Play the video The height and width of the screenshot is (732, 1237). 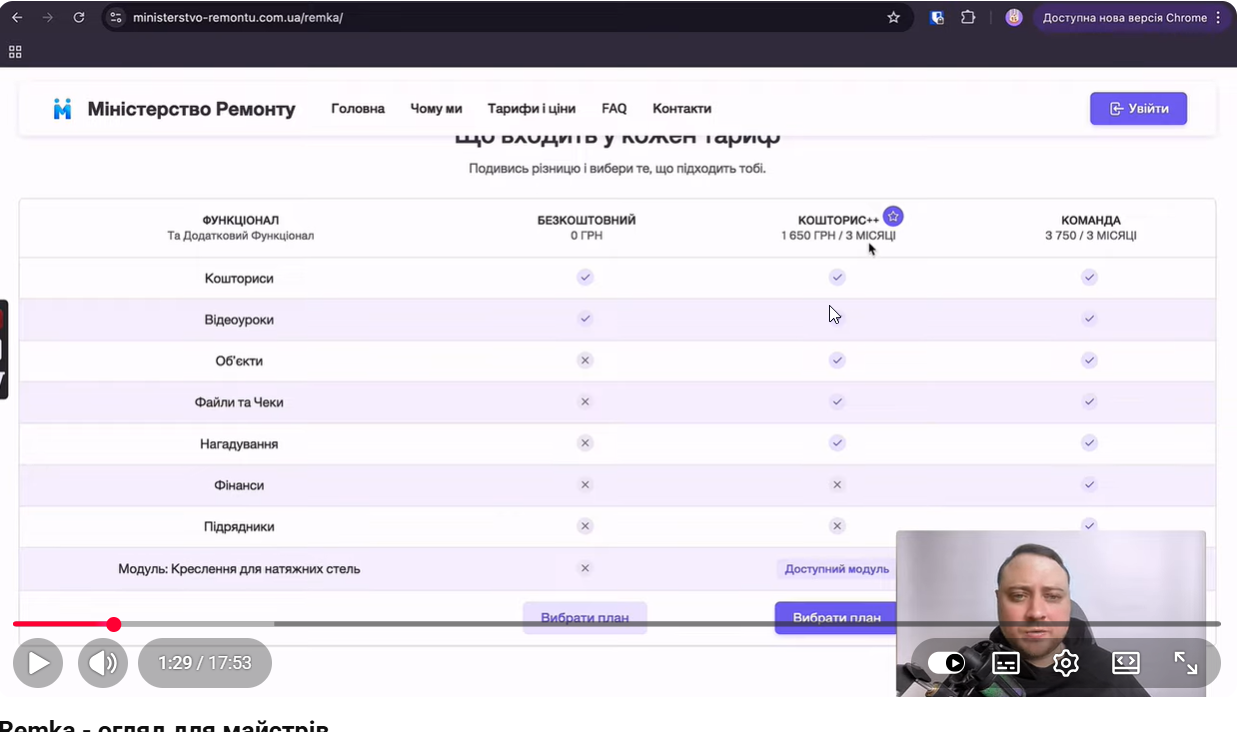pyautogui.click(x=38, y=663)
